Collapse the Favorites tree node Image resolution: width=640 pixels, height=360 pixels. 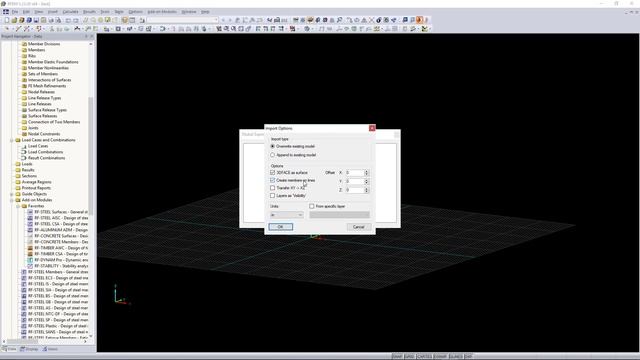click(x=18, y=206)
